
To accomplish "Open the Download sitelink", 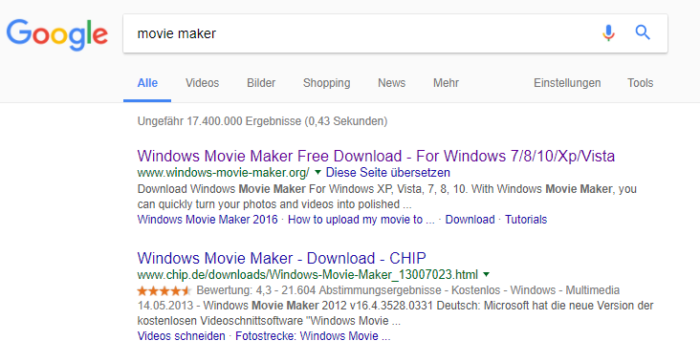I will click(x=470, y=220).
